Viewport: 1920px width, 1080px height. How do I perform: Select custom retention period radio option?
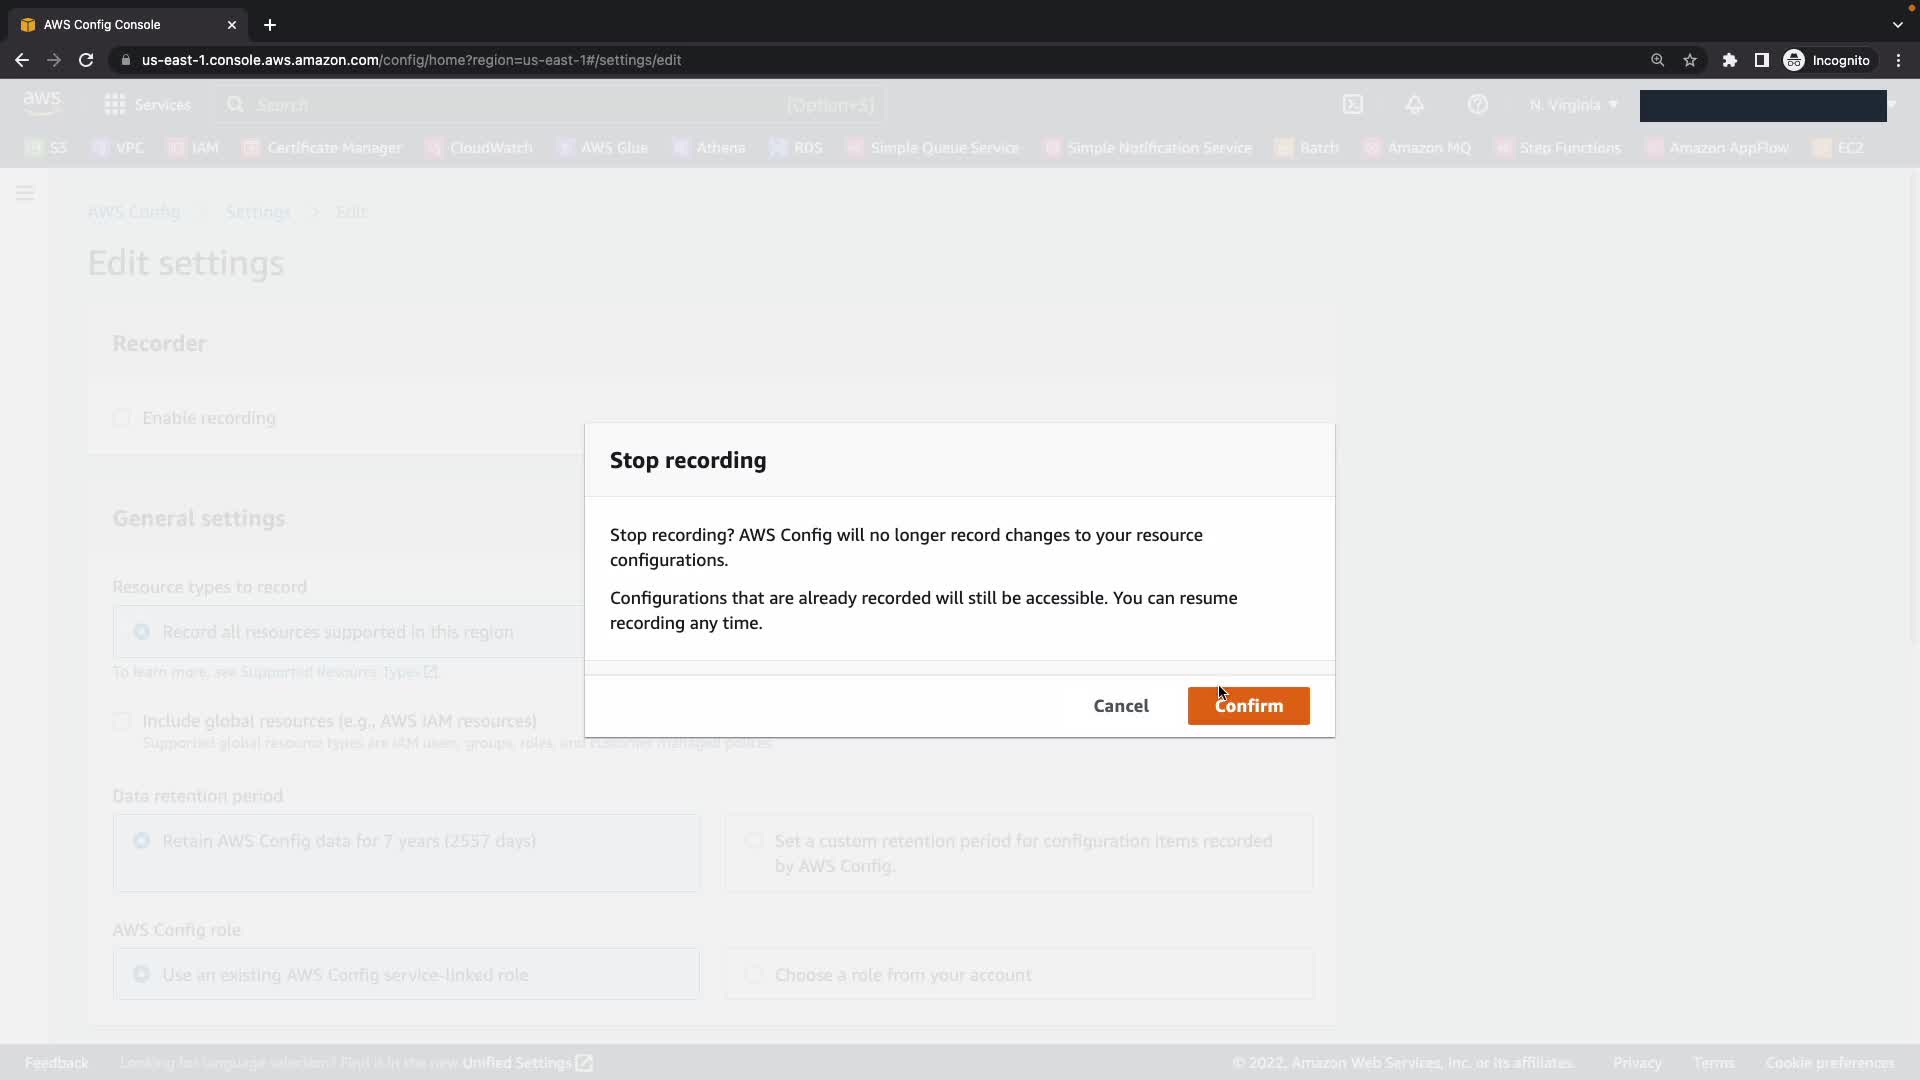pos(754,841)
